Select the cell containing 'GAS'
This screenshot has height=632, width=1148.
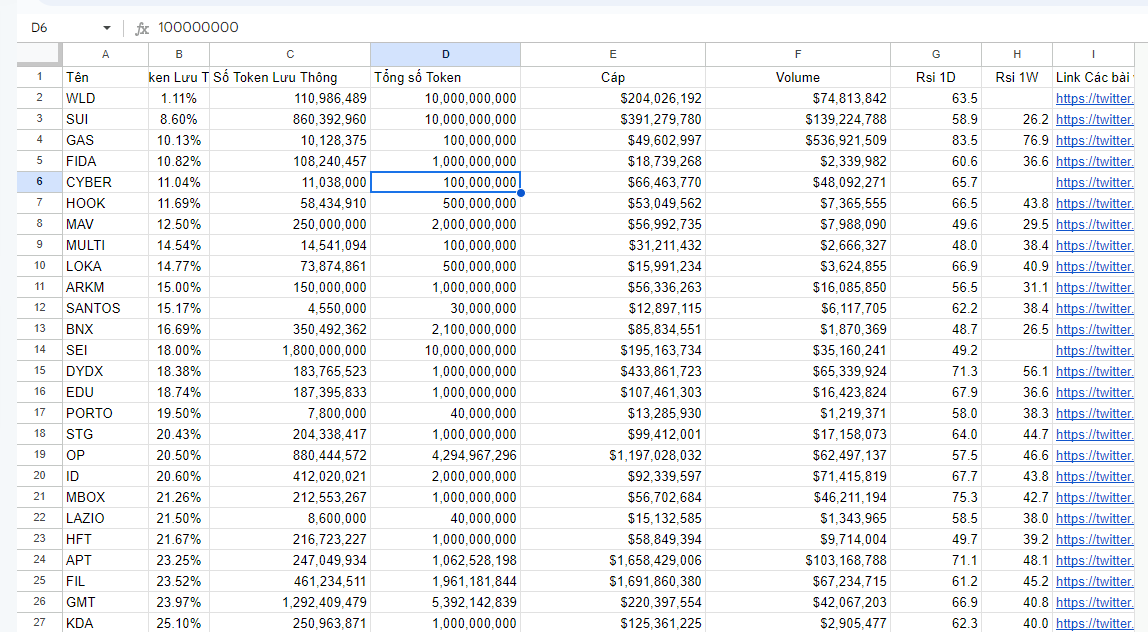tap(105, 141)
